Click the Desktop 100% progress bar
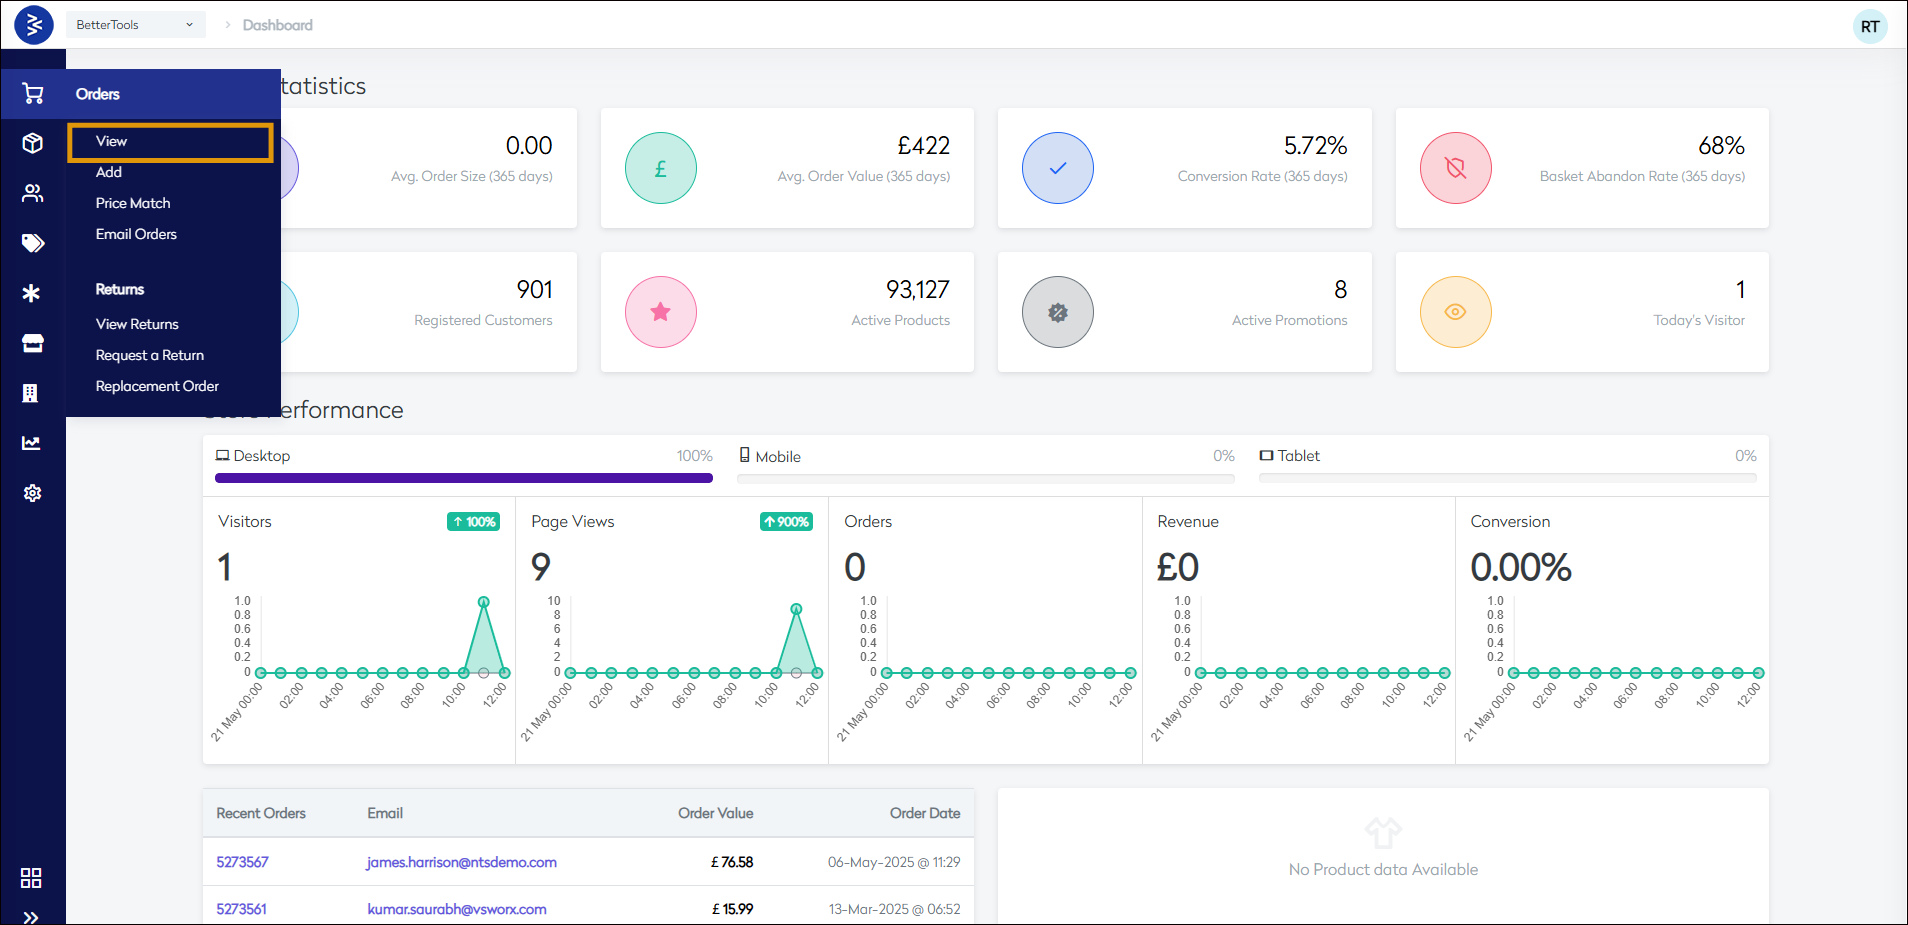 coord(463,478)
